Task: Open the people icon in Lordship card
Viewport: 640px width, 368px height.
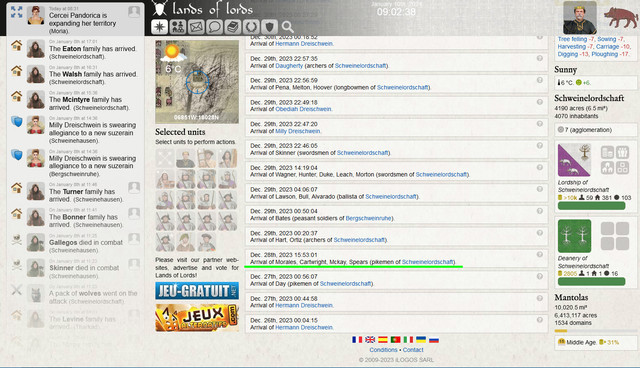Action: (622, 153)
